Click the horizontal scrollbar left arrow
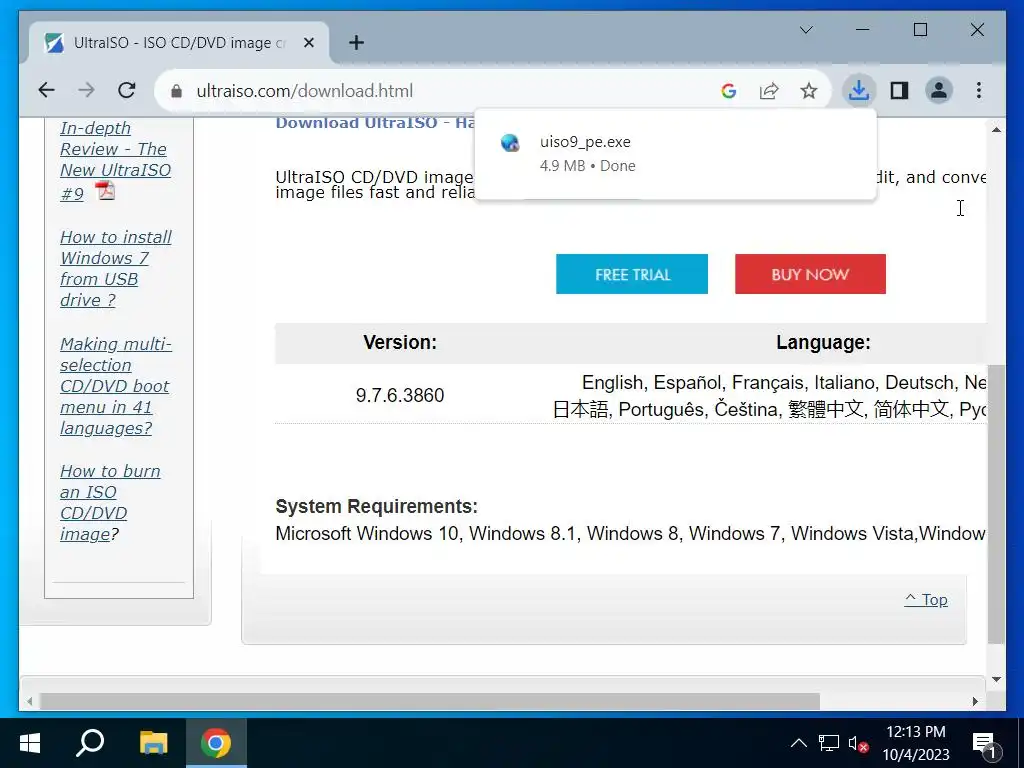The height and width of the screenshot is (768, 1024). click(29, 701)
